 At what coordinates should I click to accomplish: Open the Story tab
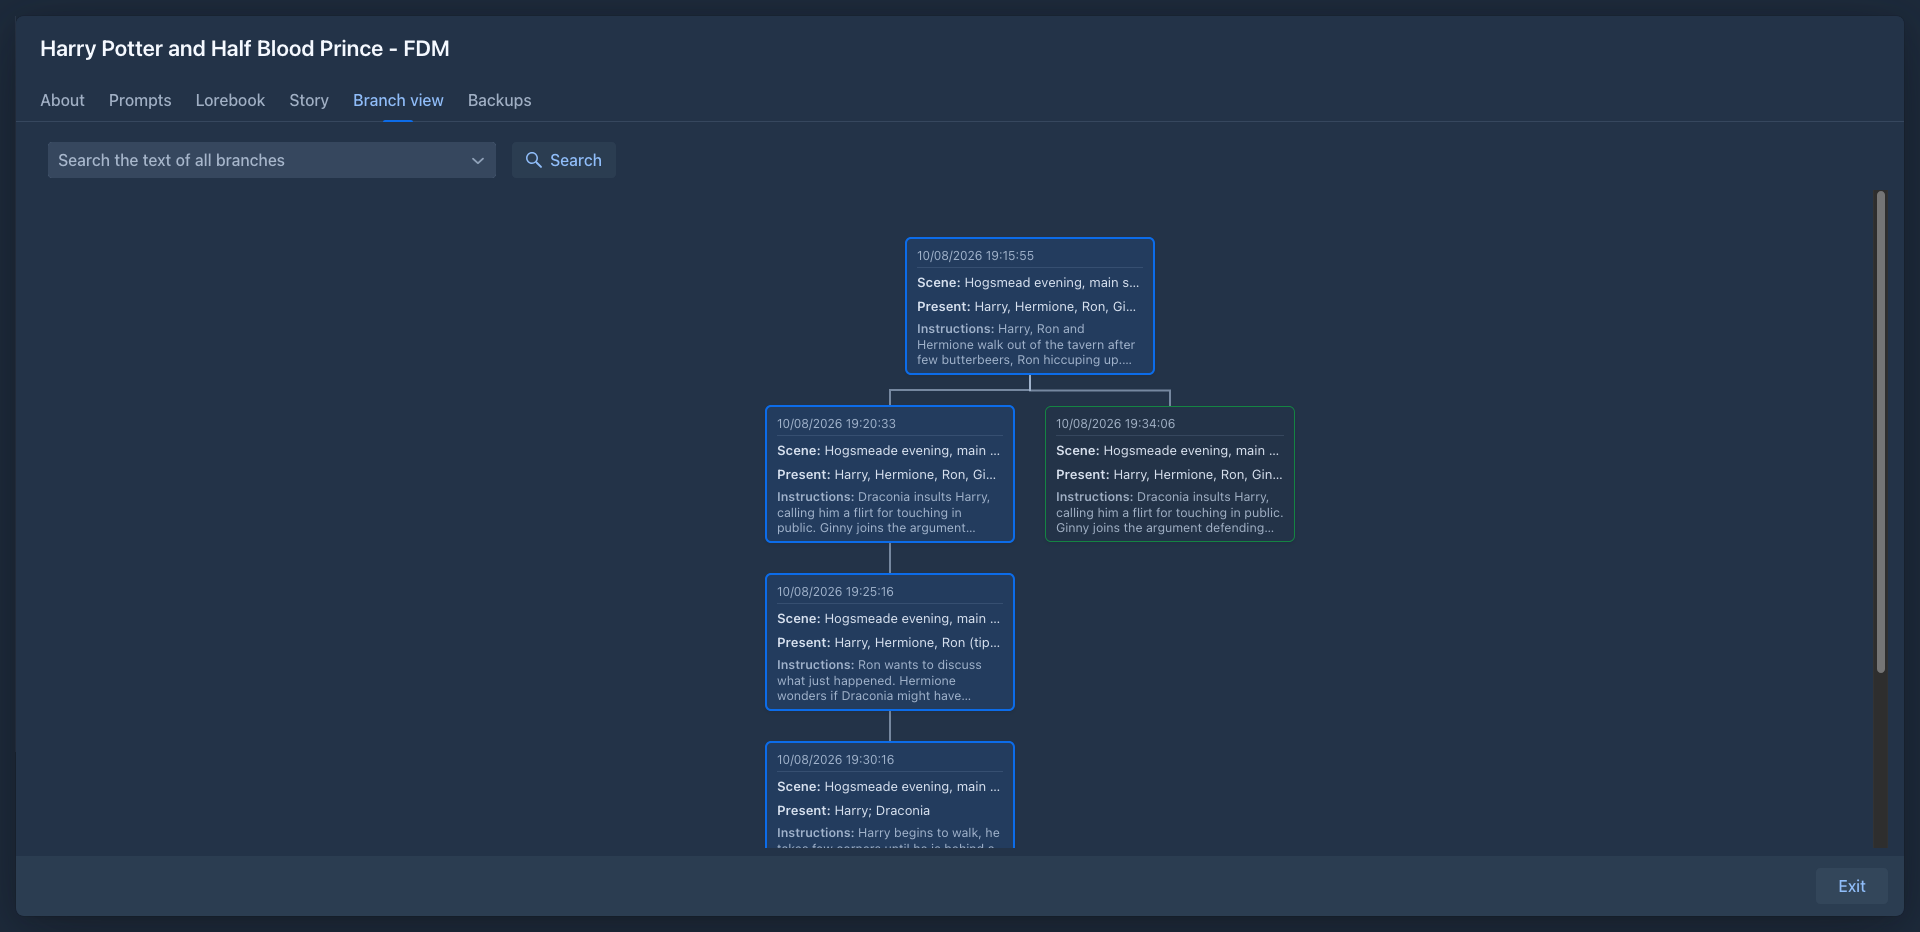coord(309,100)
